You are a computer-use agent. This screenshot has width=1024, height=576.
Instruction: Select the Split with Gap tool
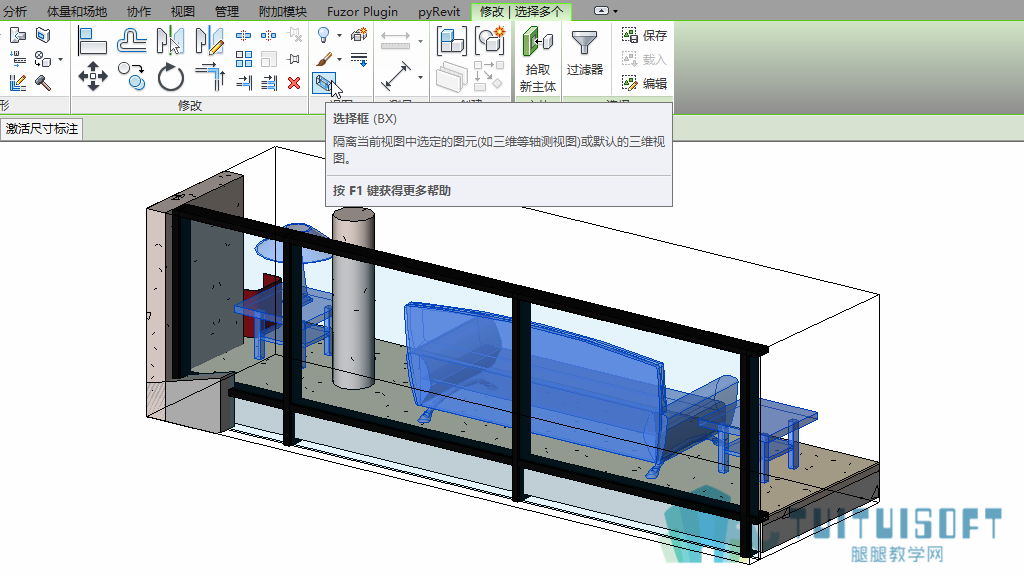coord(268,35)
